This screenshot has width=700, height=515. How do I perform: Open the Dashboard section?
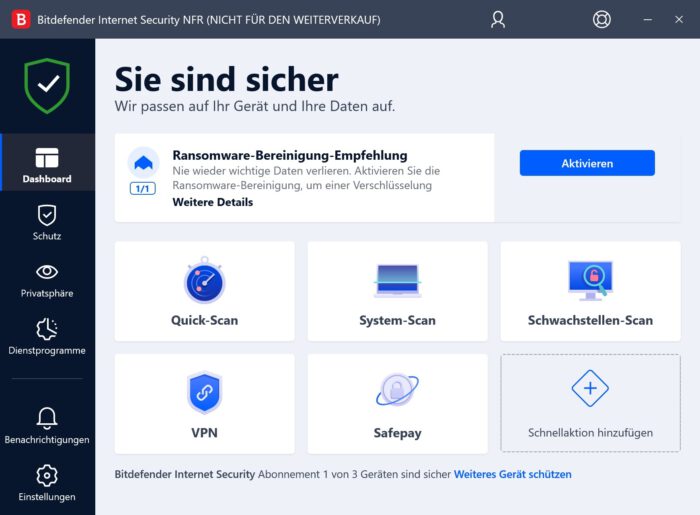pyautogui.click(x=47, y=162)
